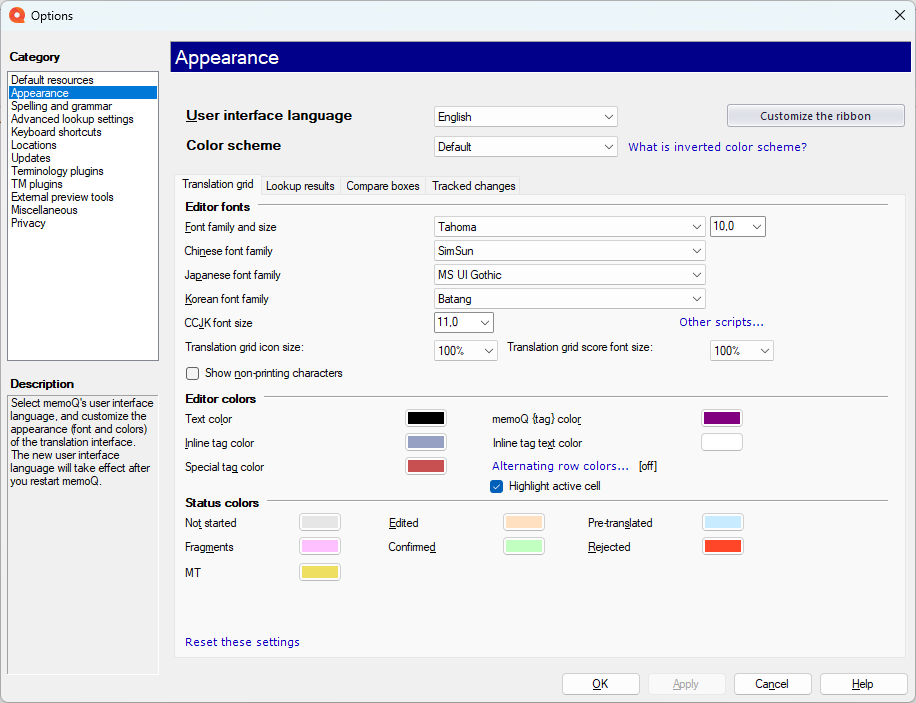Click Customize the ribbon
916x703 pixels.
point(815,115)
